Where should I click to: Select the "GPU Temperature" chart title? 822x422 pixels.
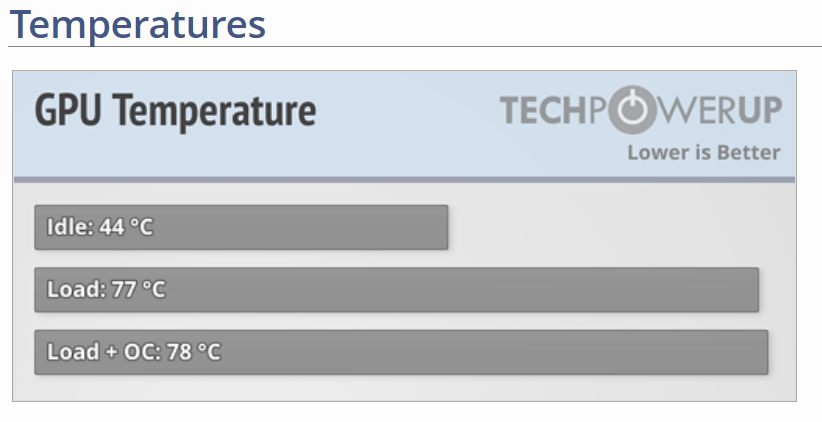click(175, 110)
